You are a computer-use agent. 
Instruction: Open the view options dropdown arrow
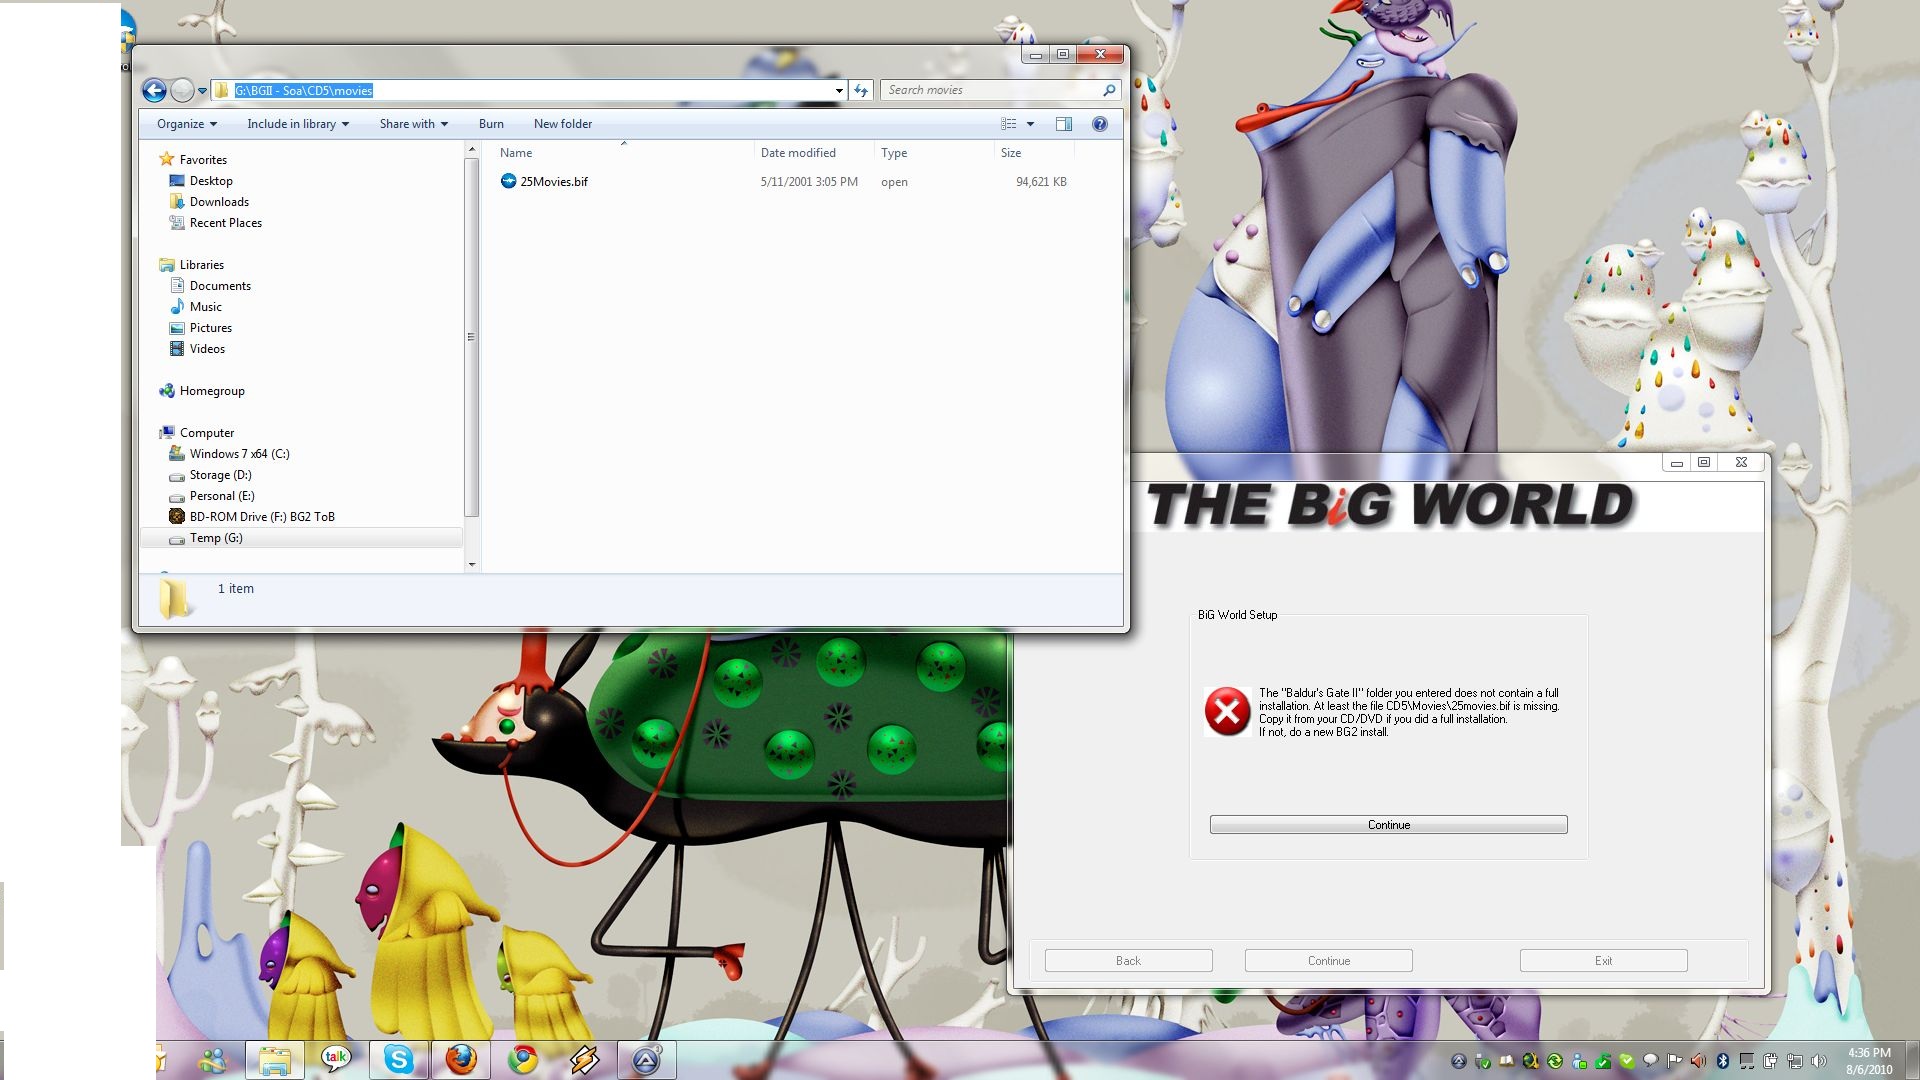tap(1030, 124)
